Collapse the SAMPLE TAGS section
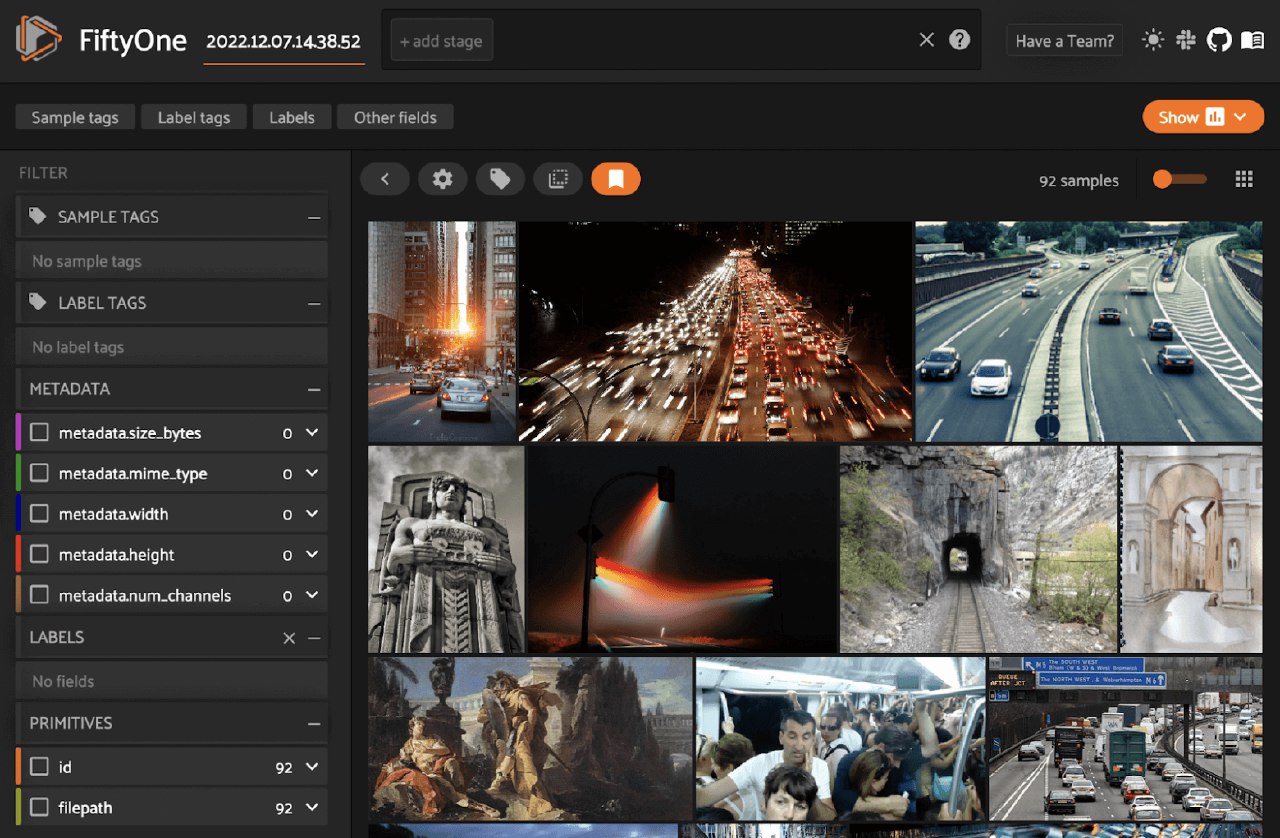1280x838 pixels. 314,217
